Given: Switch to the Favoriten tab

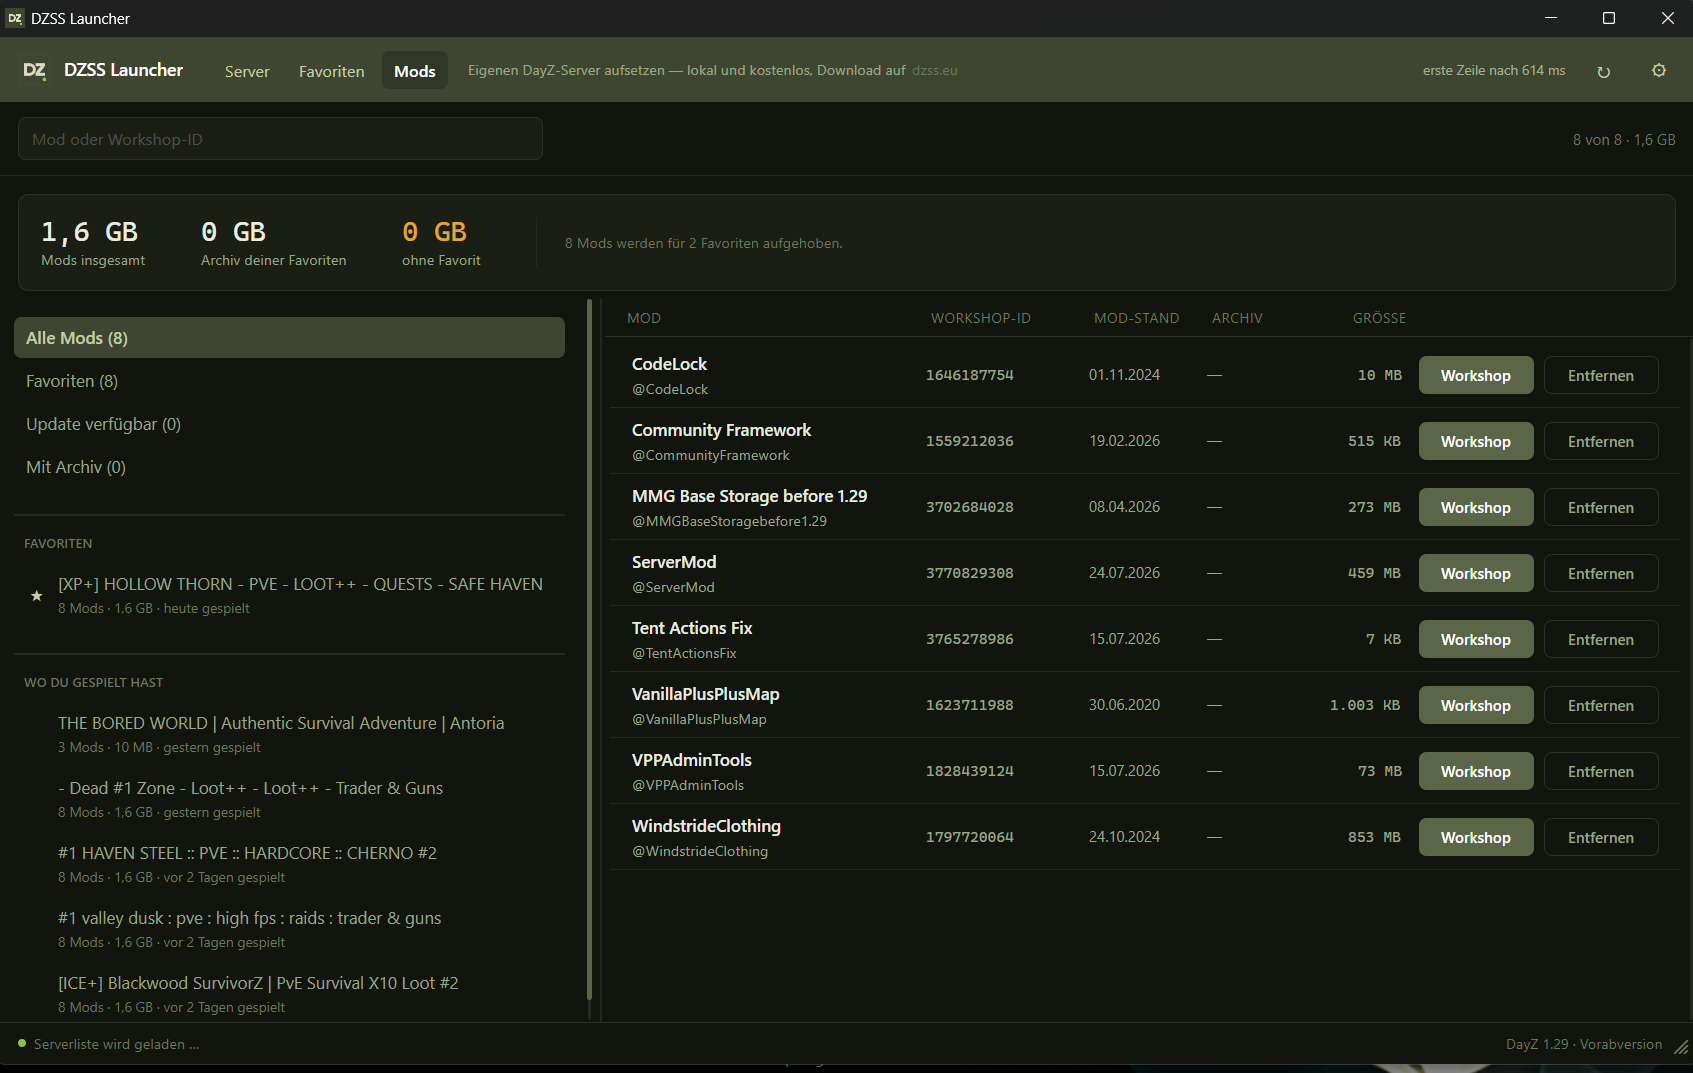Looking at the screenshot, I should pyautogui.click(x=332, y=71).
